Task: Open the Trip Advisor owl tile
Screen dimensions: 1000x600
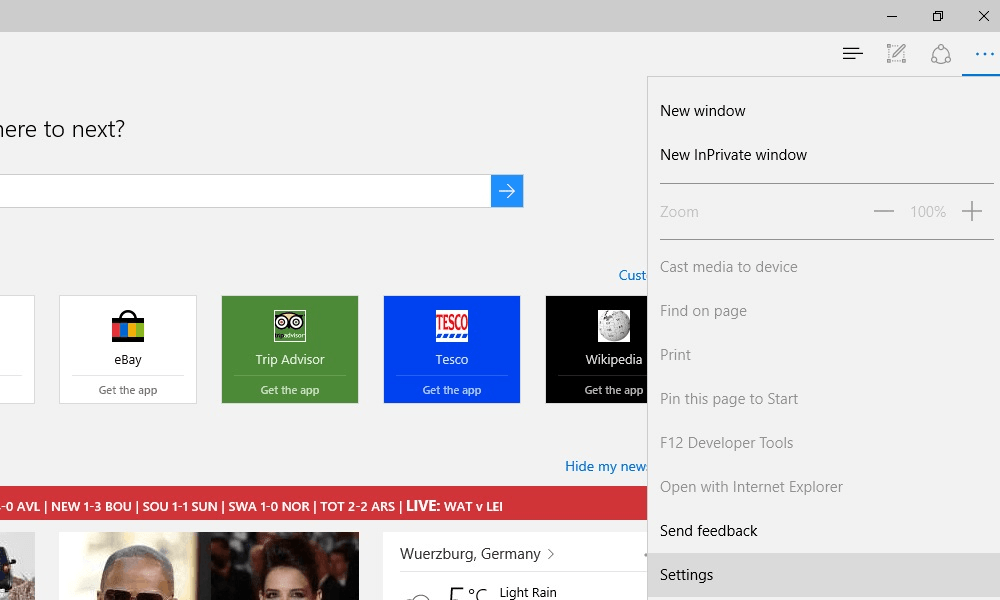Action: (290, 327)
